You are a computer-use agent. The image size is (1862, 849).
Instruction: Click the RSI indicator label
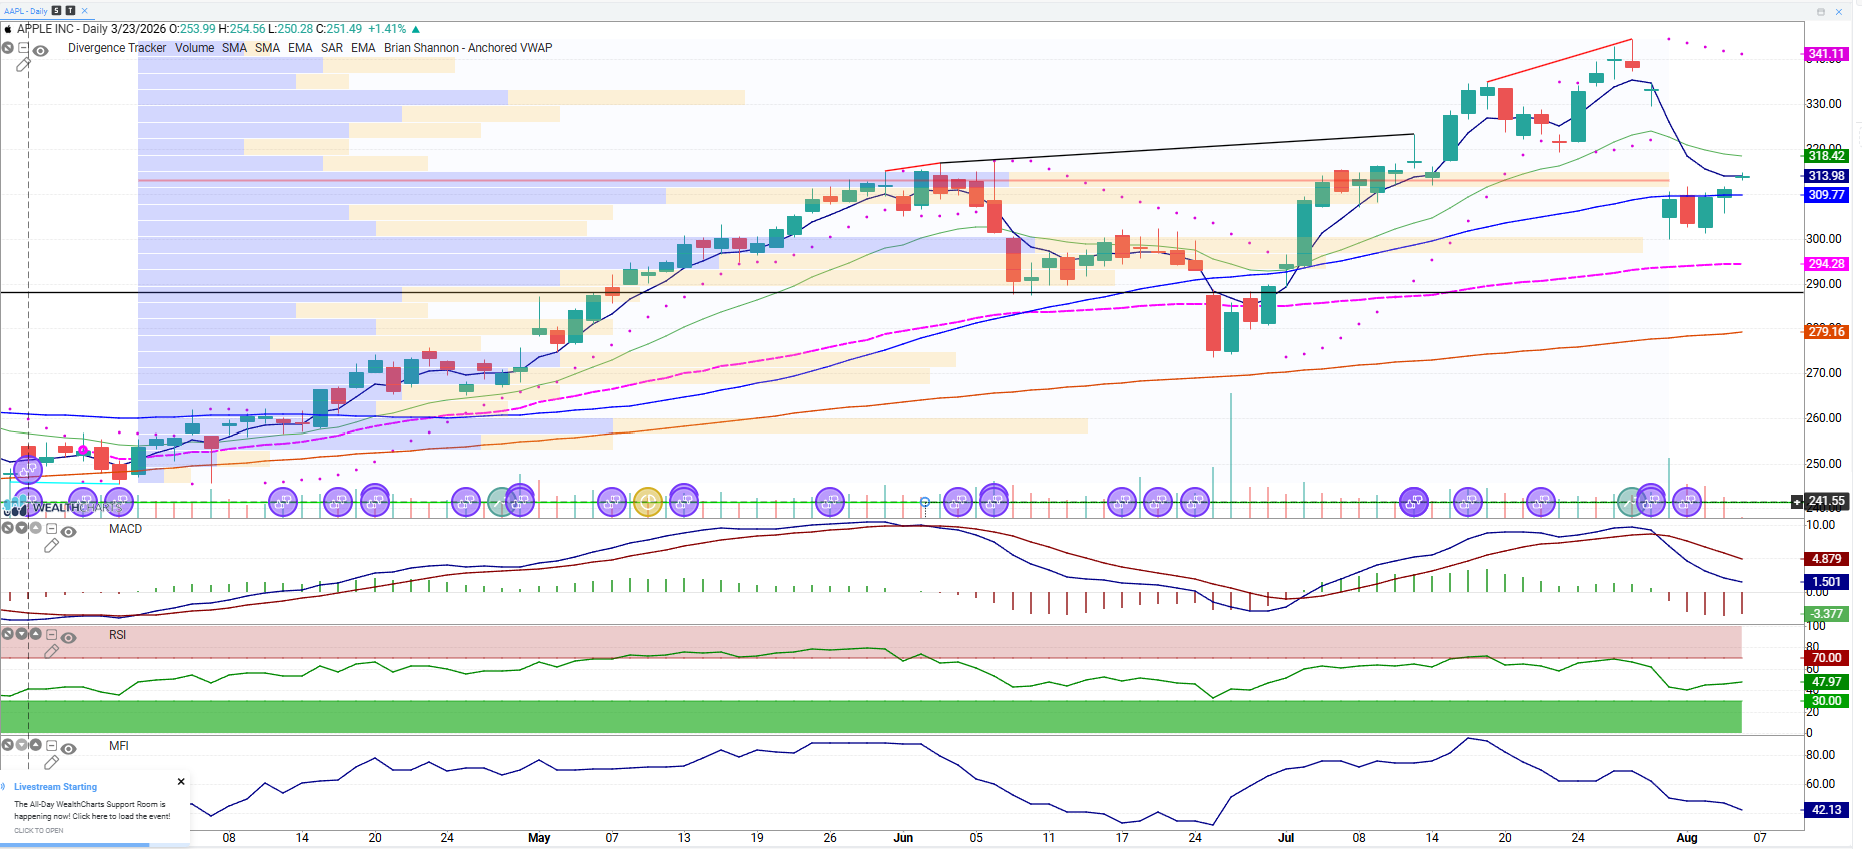pyautogui.click(x=117, y=635)
